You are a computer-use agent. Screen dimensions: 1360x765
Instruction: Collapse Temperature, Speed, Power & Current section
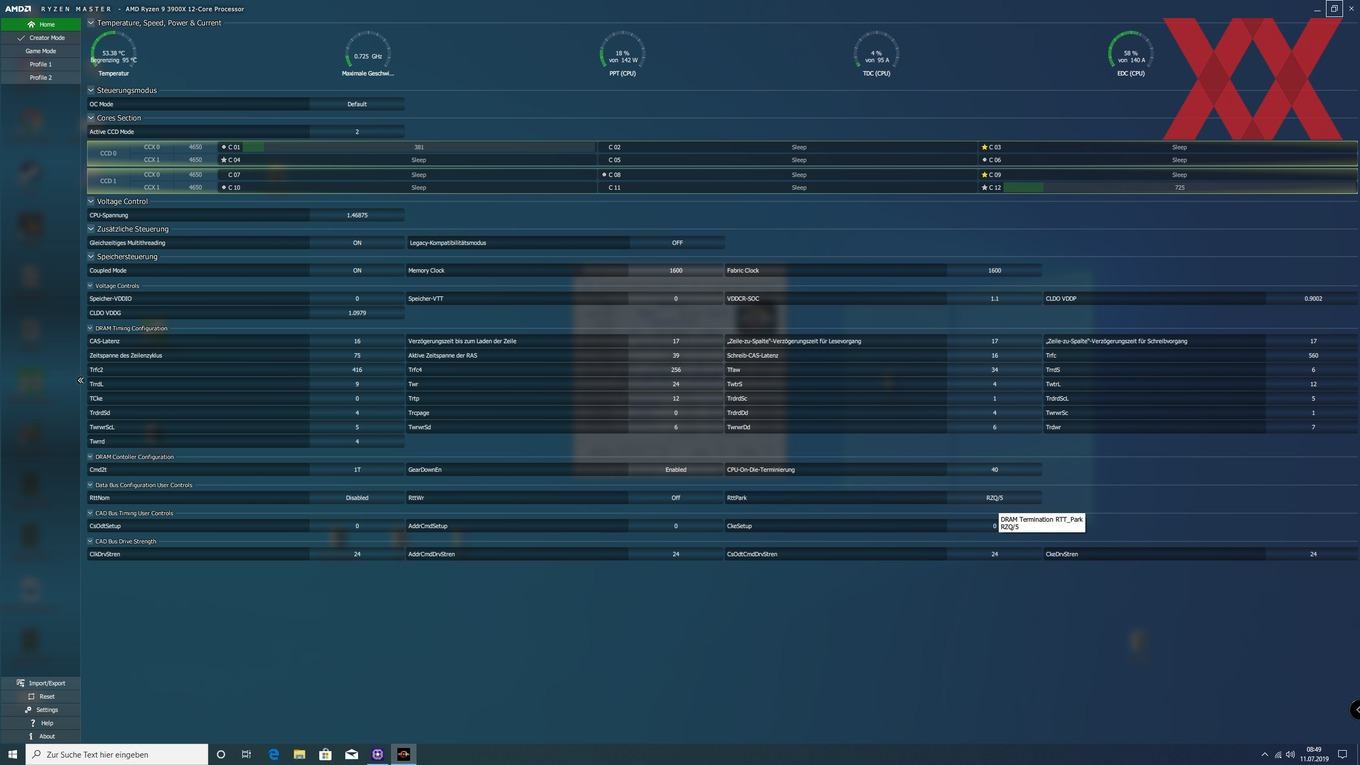coord(91,23)
